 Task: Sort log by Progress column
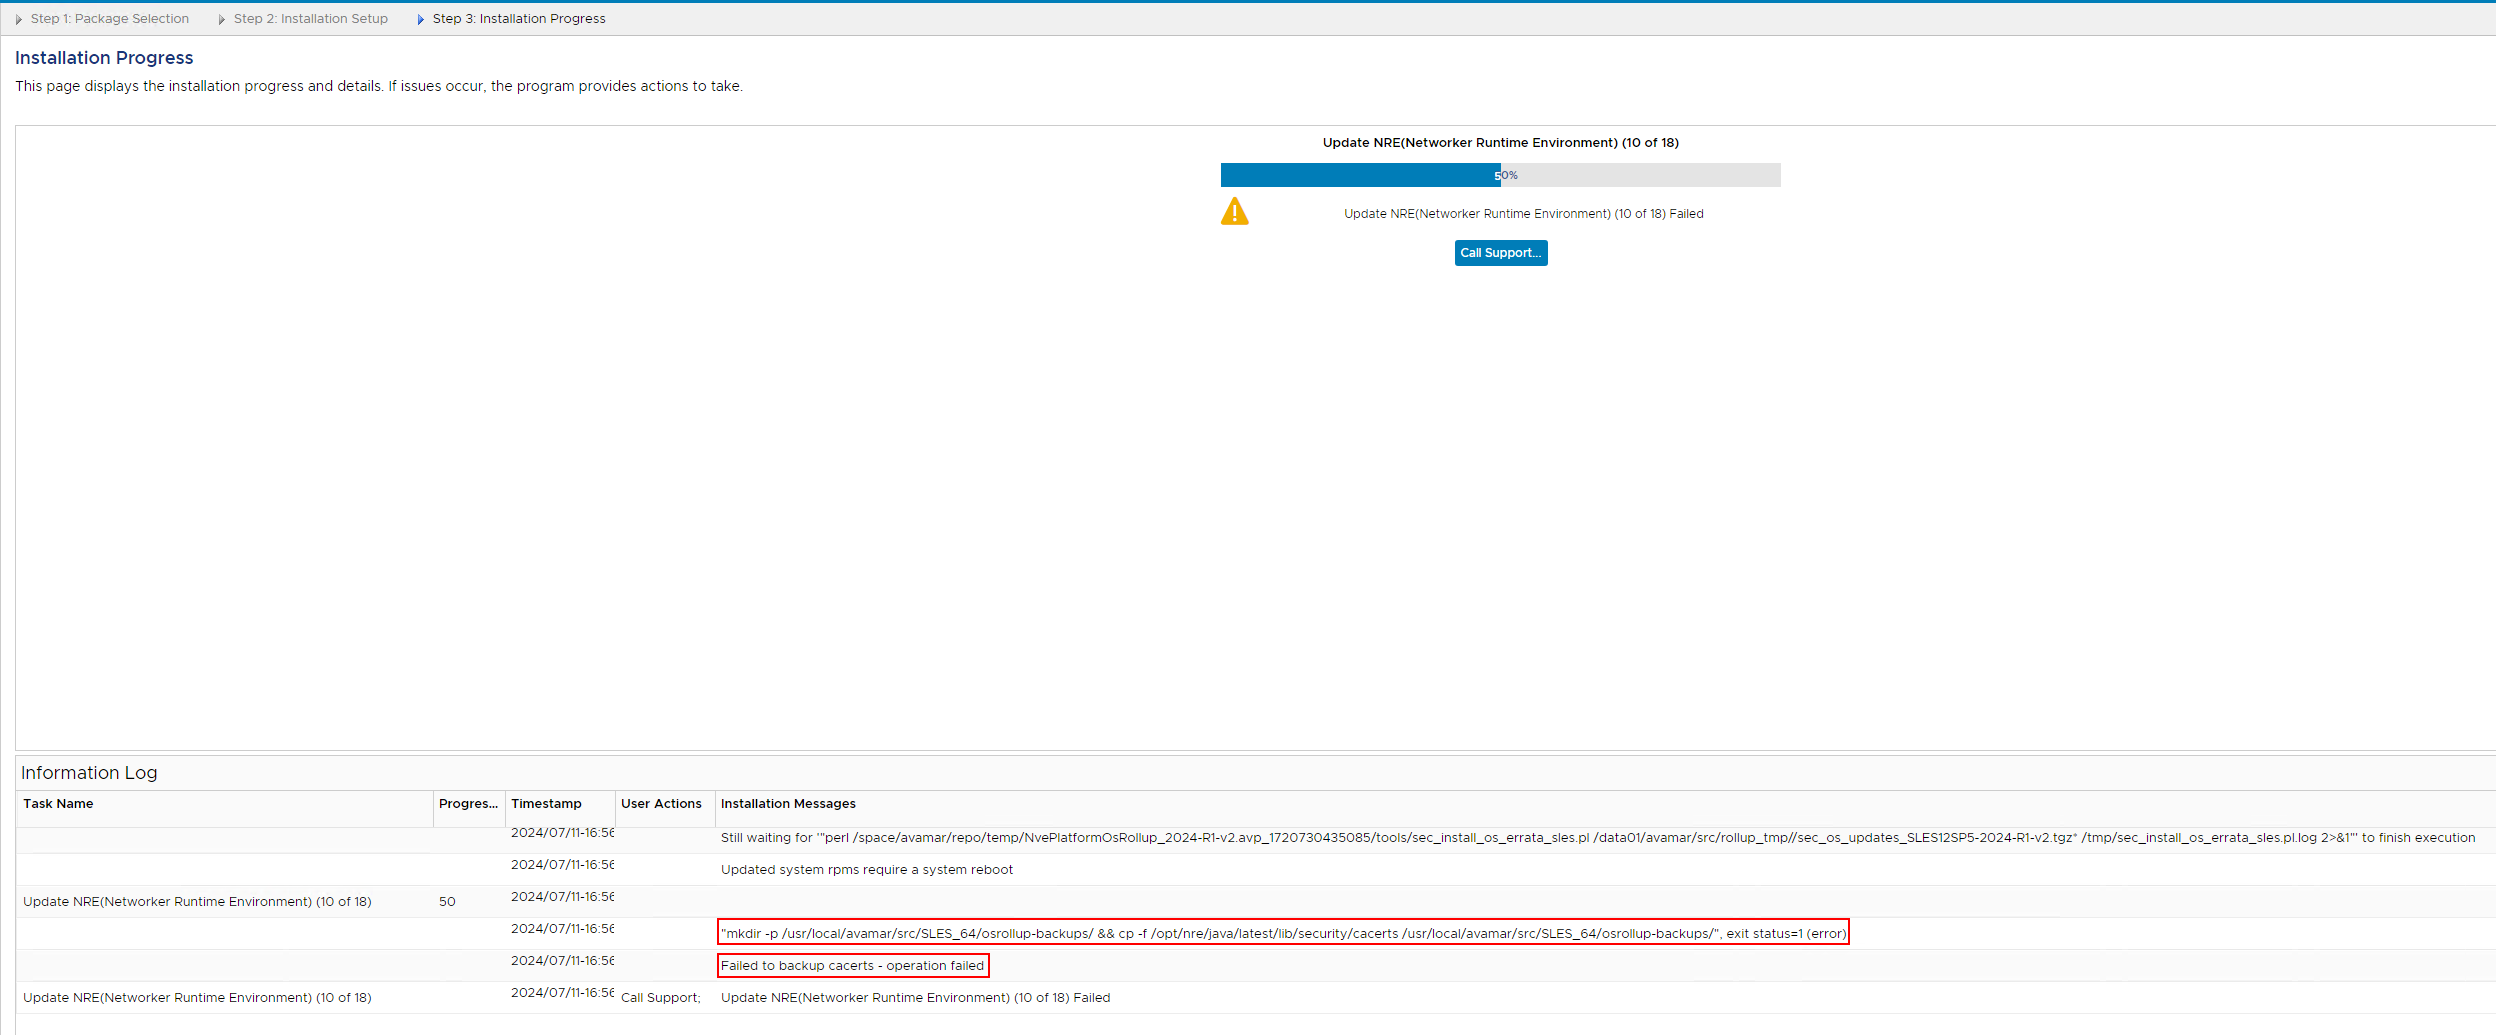pyautogui.click(x=468, y=803)
